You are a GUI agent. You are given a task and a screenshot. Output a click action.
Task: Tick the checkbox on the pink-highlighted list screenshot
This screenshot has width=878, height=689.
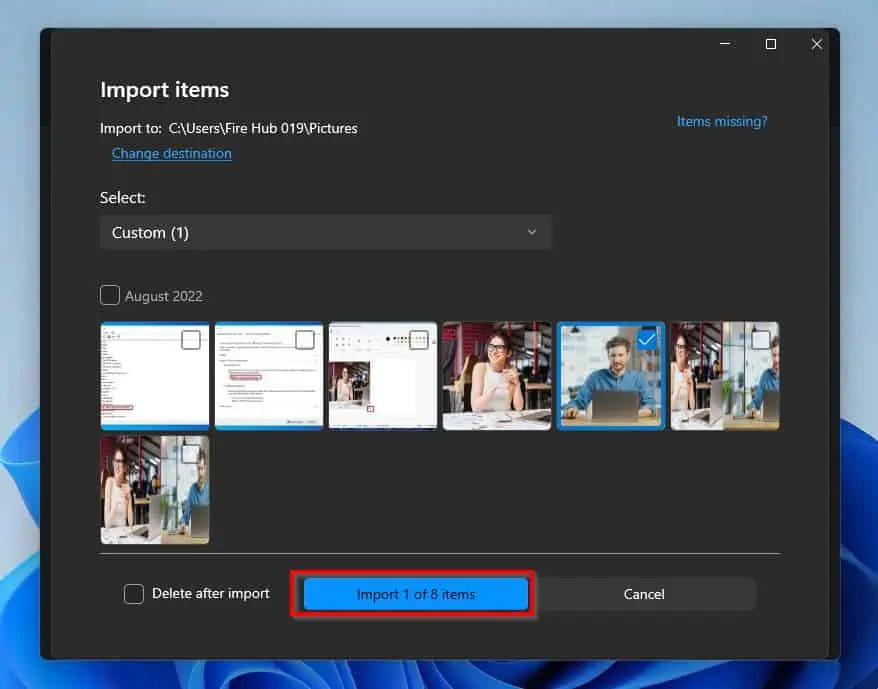click(x=191, y=339)
